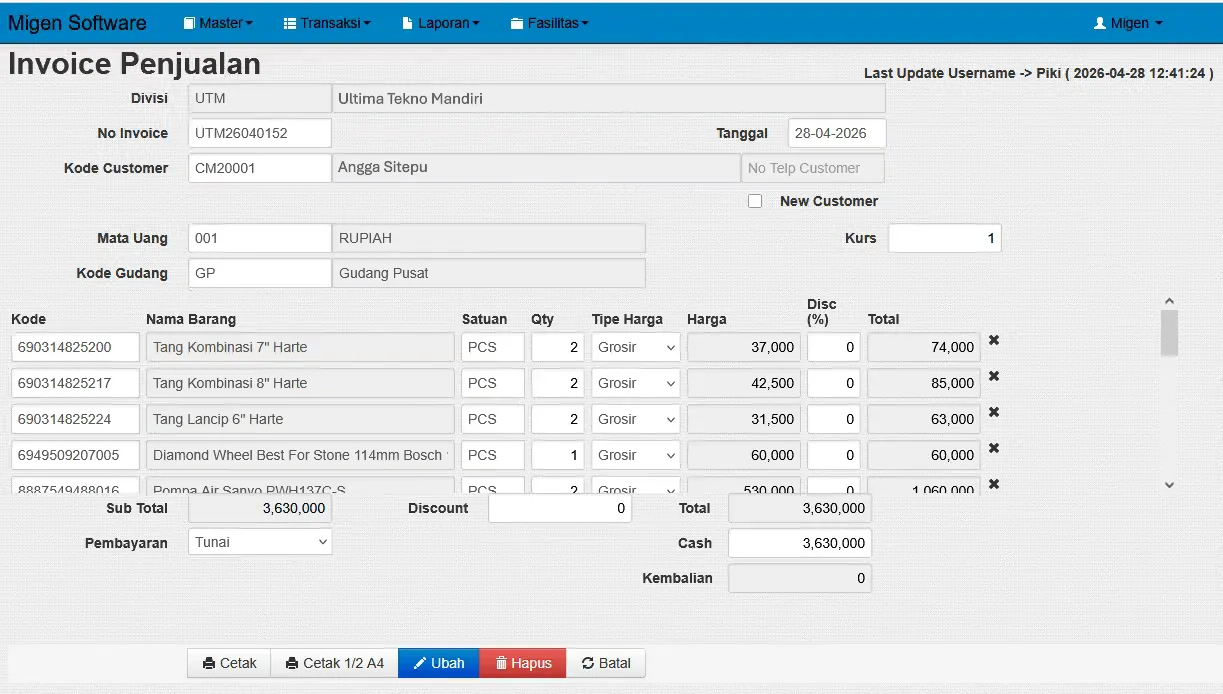Click the Ubah edit button
1223x694 pixels.
coord(439,663)
